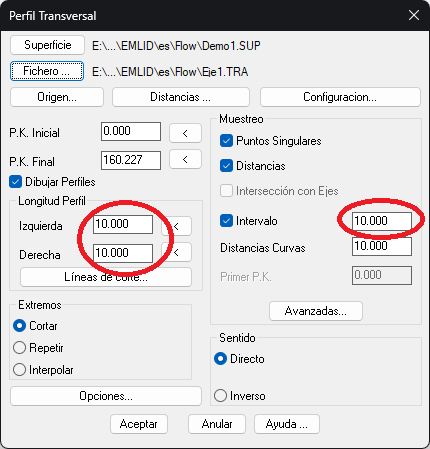Open the Distancias ... dialog
Screen dimensions: 430x449
point(181,97)
